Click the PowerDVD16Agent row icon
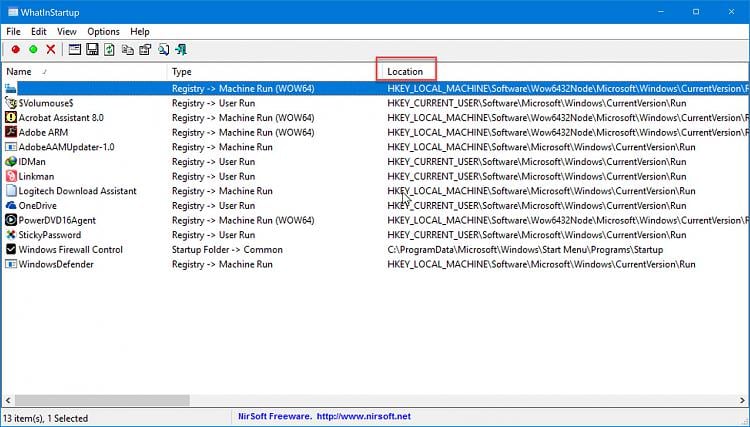Screen dimensions: 750x427 click(x=11, y=220)
